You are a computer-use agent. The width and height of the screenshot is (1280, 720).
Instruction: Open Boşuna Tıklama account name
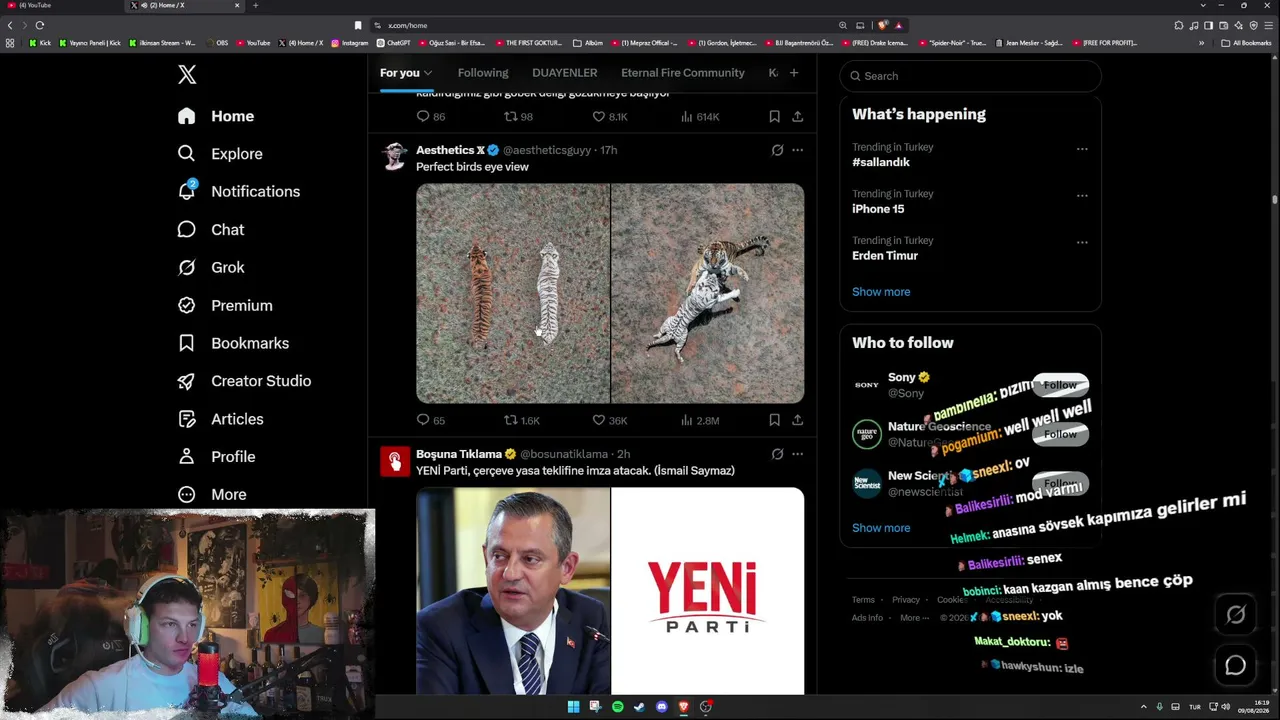(459, 454)
